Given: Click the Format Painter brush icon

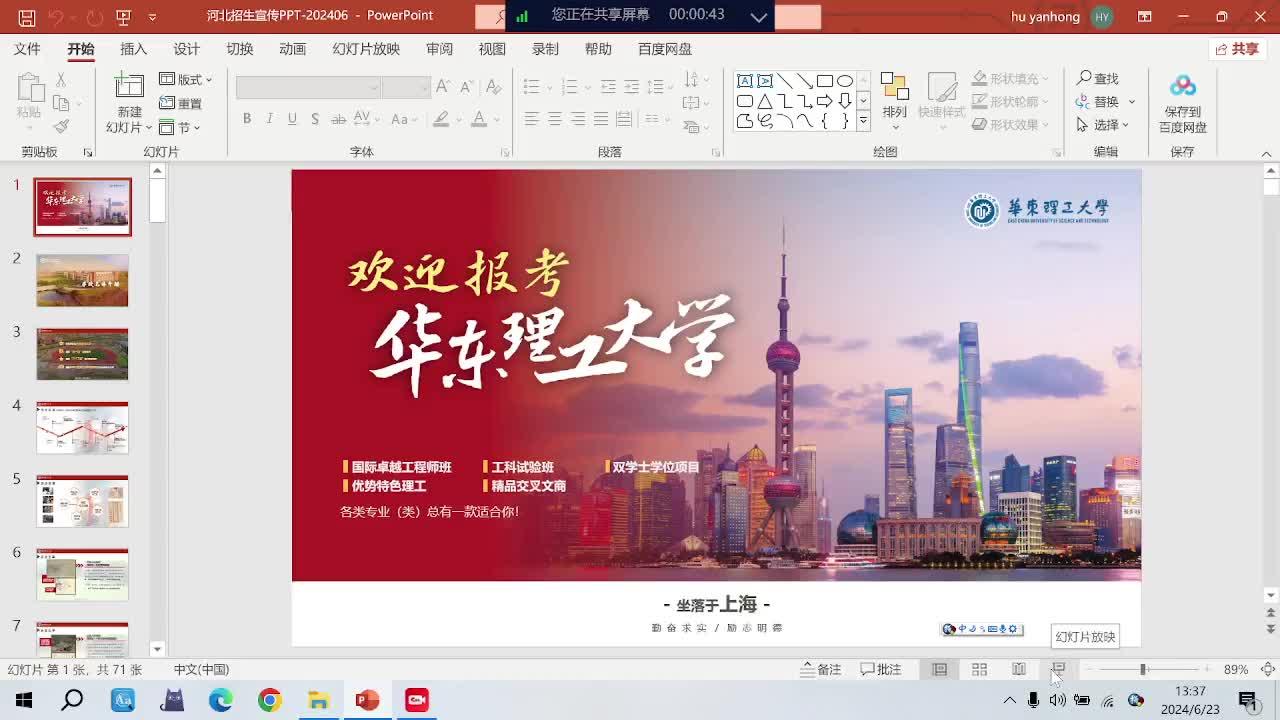Looking at the screenshot, I should (61, 126).
